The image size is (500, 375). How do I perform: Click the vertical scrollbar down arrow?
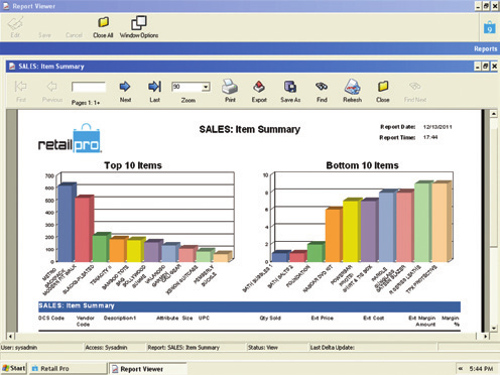(x=494, y=328)
